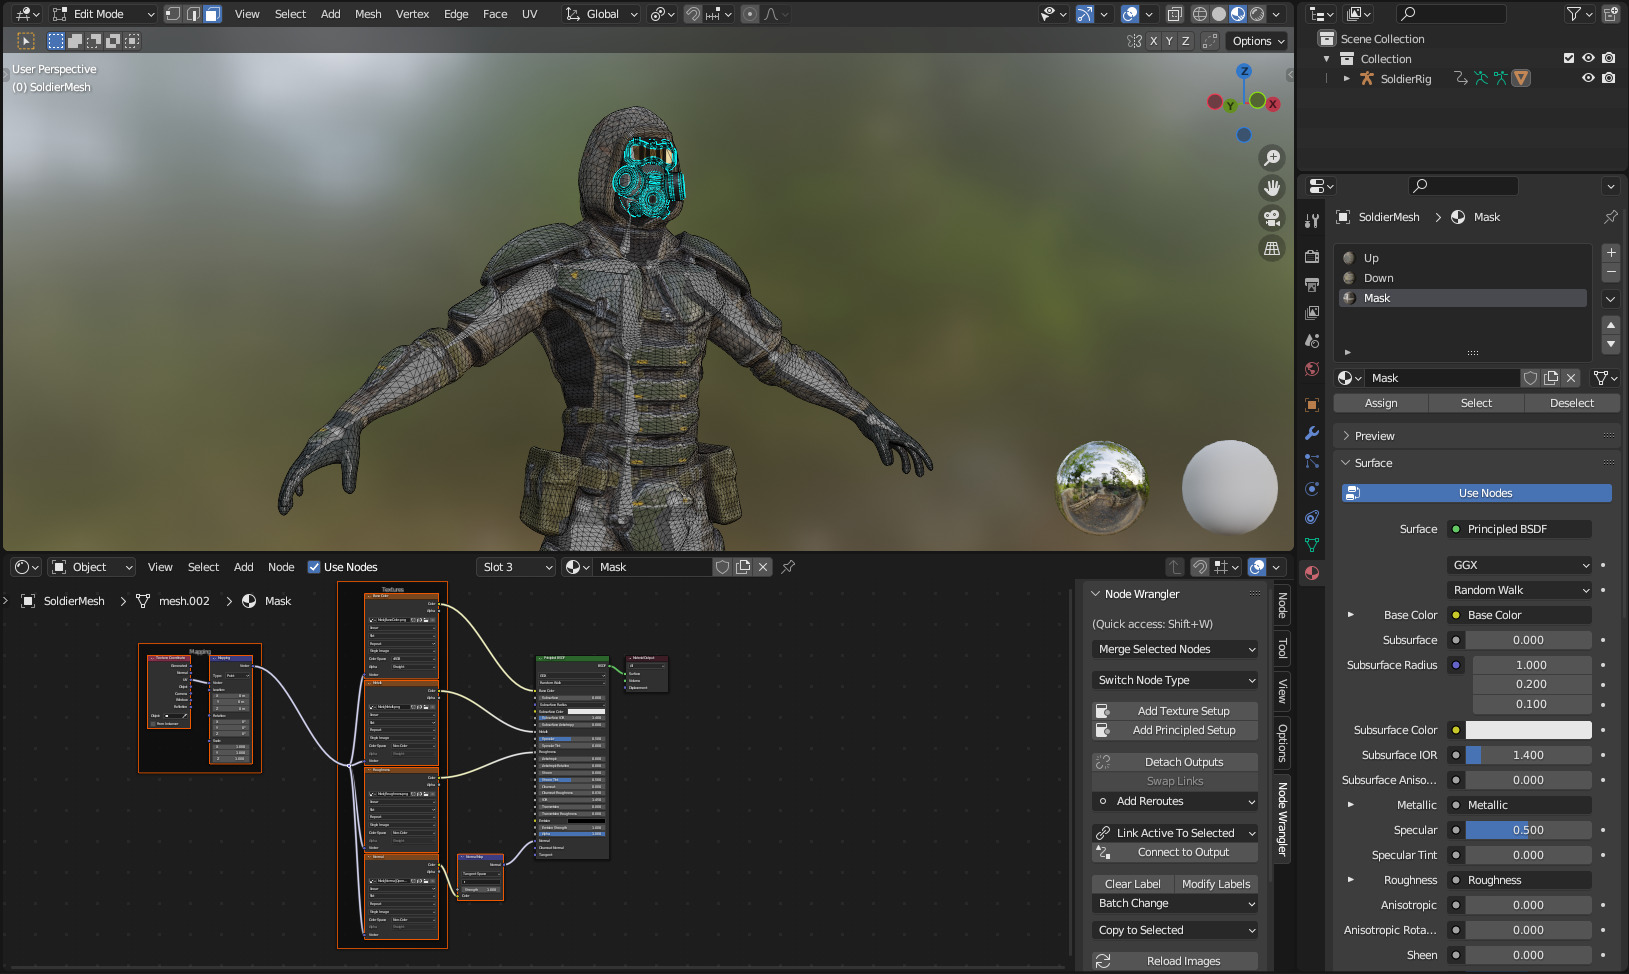Image resolution: width=1629 pixels, height=974 pixels.
Task: Toggle proportional editing in viewport header
Action: pyautogui.click(x=750, y=14)
